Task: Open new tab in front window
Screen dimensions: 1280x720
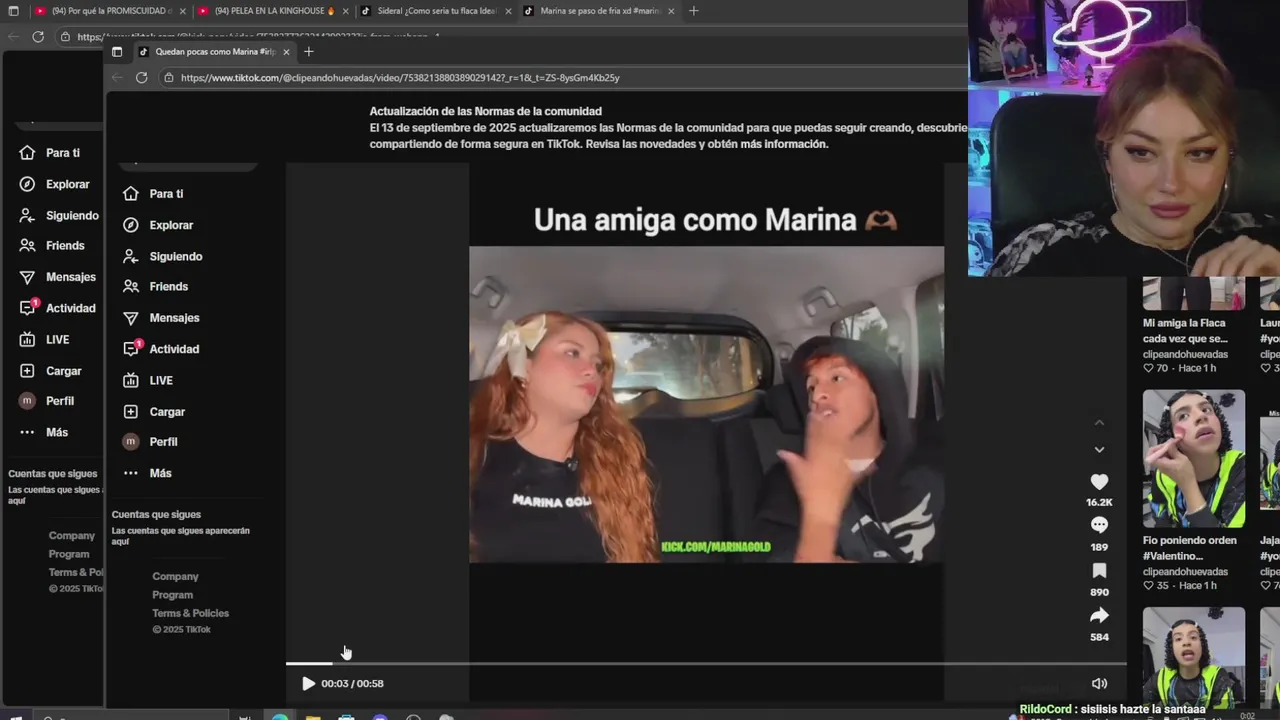Action: click(x=308, y=52)
